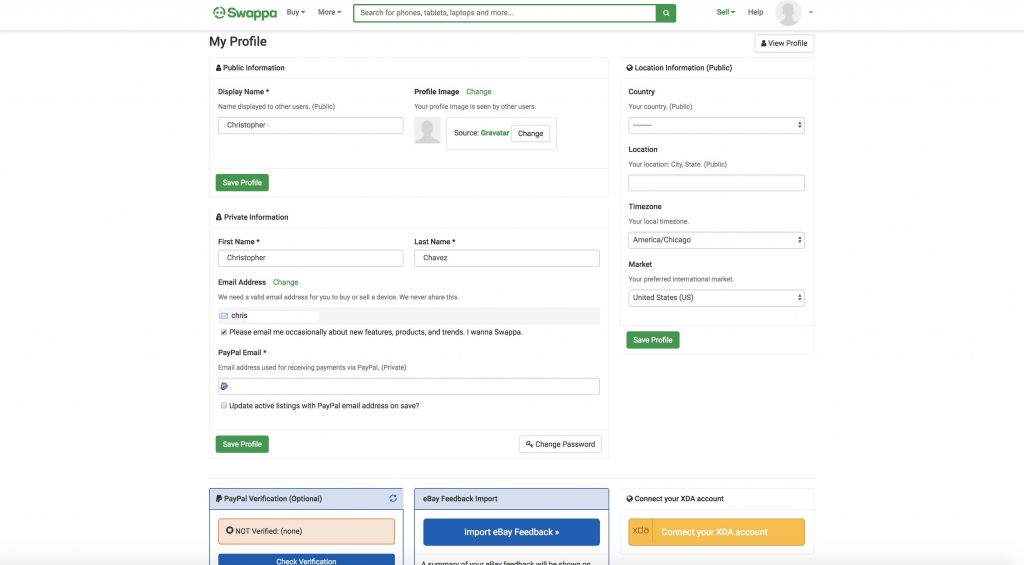Refresh PayPal Verification status icon

[393, 498]
